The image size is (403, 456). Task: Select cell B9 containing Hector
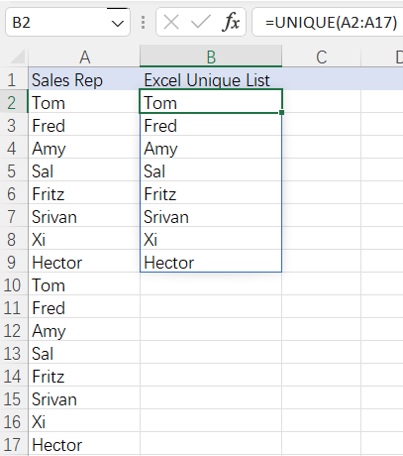[211, 263]
